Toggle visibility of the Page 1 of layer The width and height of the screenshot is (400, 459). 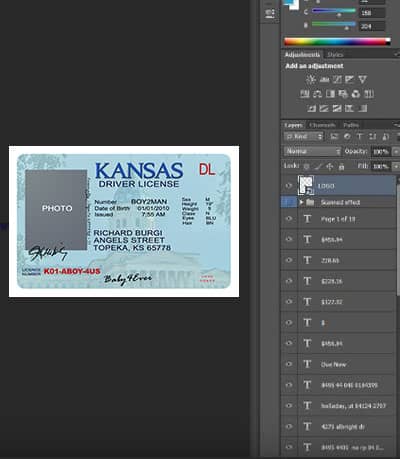pyautogui.click(x=289, y=219)
